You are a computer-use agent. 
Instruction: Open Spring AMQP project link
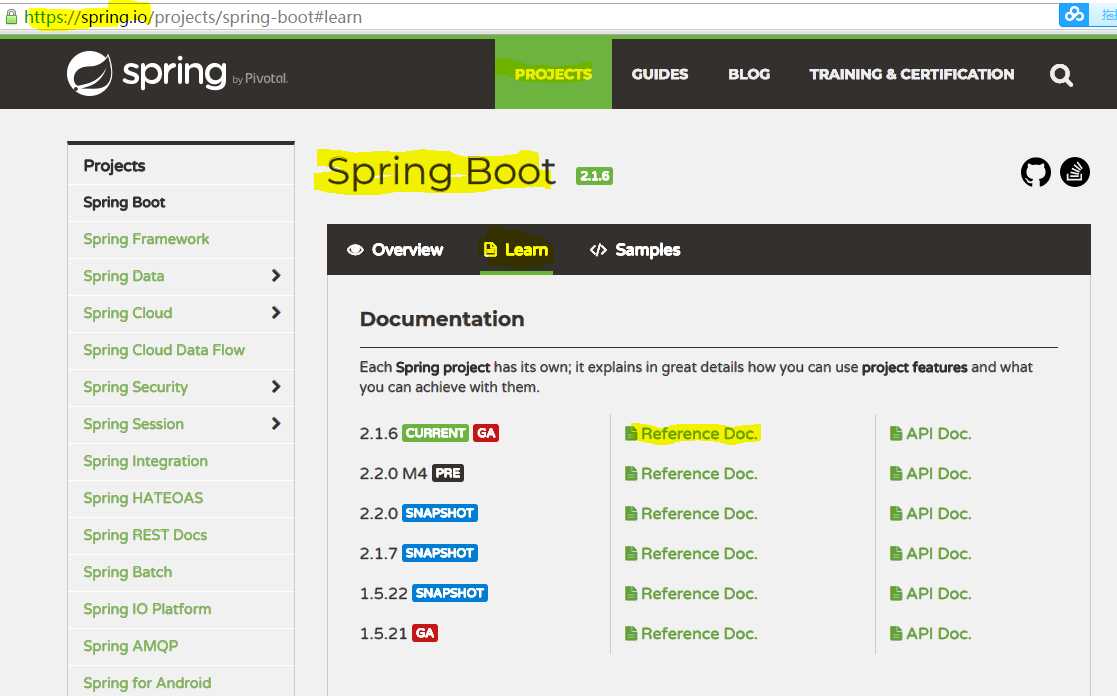pyautogui.click(x=130, y=646)
